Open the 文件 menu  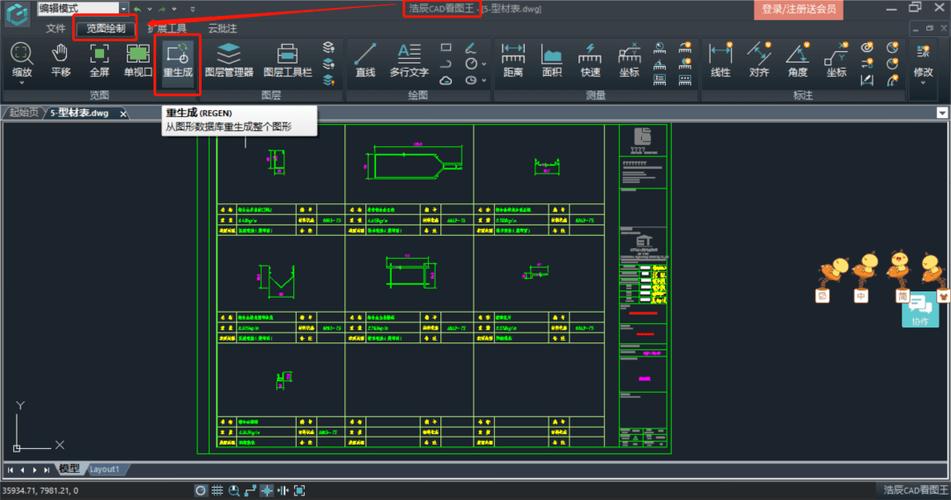point(55,29)
